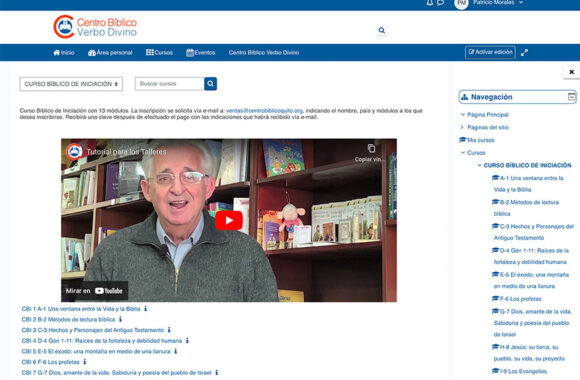Open I-9 Los Evangelios in the Navegación tree
This screenshot has height=380, width=580.
(x=520, y=371)
